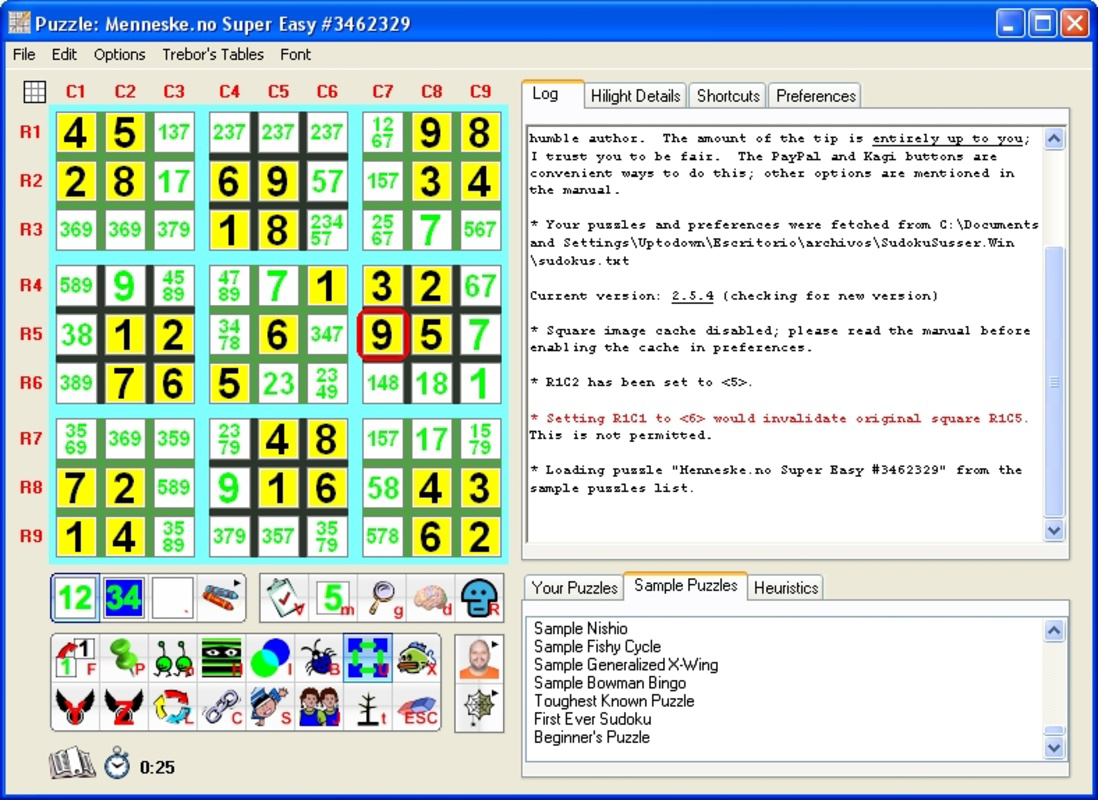Viewport: 1098px width, 800px height.
Task: Click the sample puzzles list scroll-down arrow
Action: click(x=1054, y=748)
